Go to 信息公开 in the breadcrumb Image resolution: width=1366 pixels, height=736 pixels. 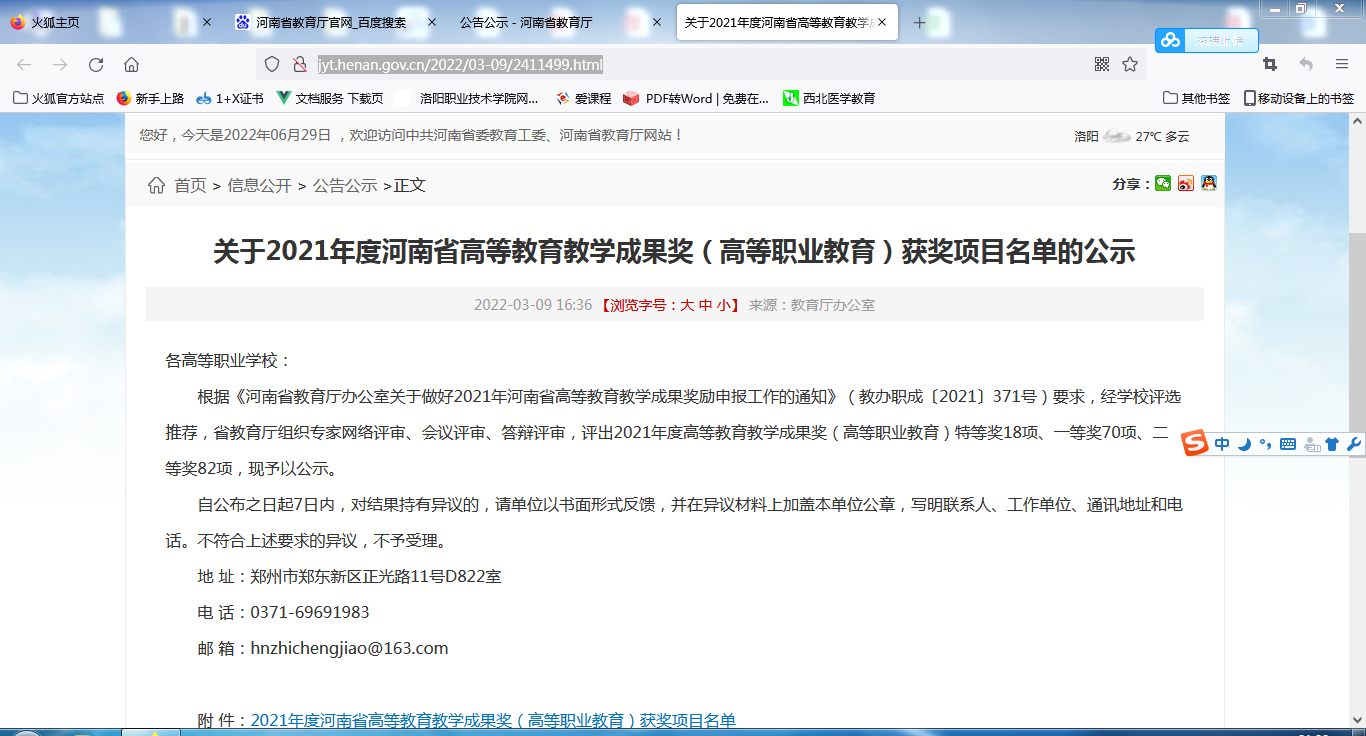coord(259,185)
